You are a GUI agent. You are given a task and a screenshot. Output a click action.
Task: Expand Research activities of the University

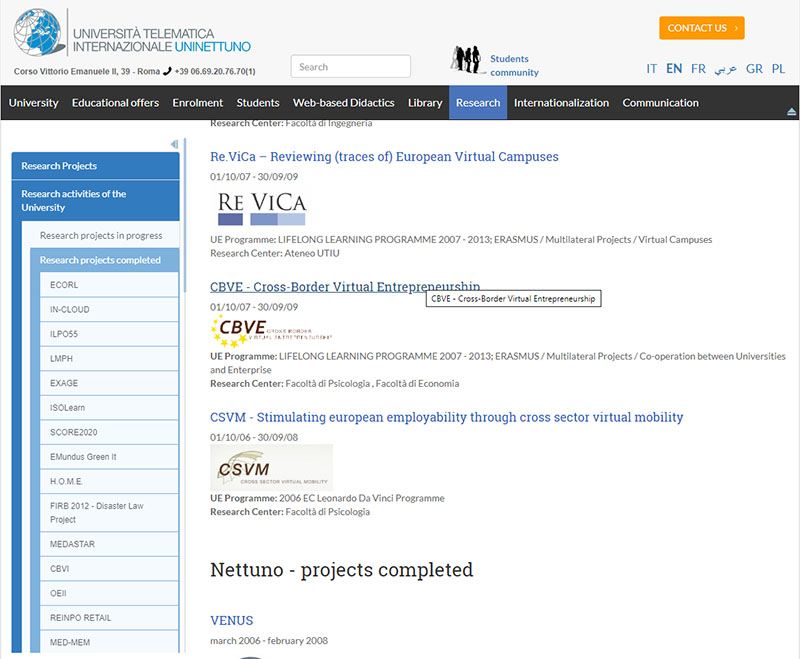[x=95, y=201]
